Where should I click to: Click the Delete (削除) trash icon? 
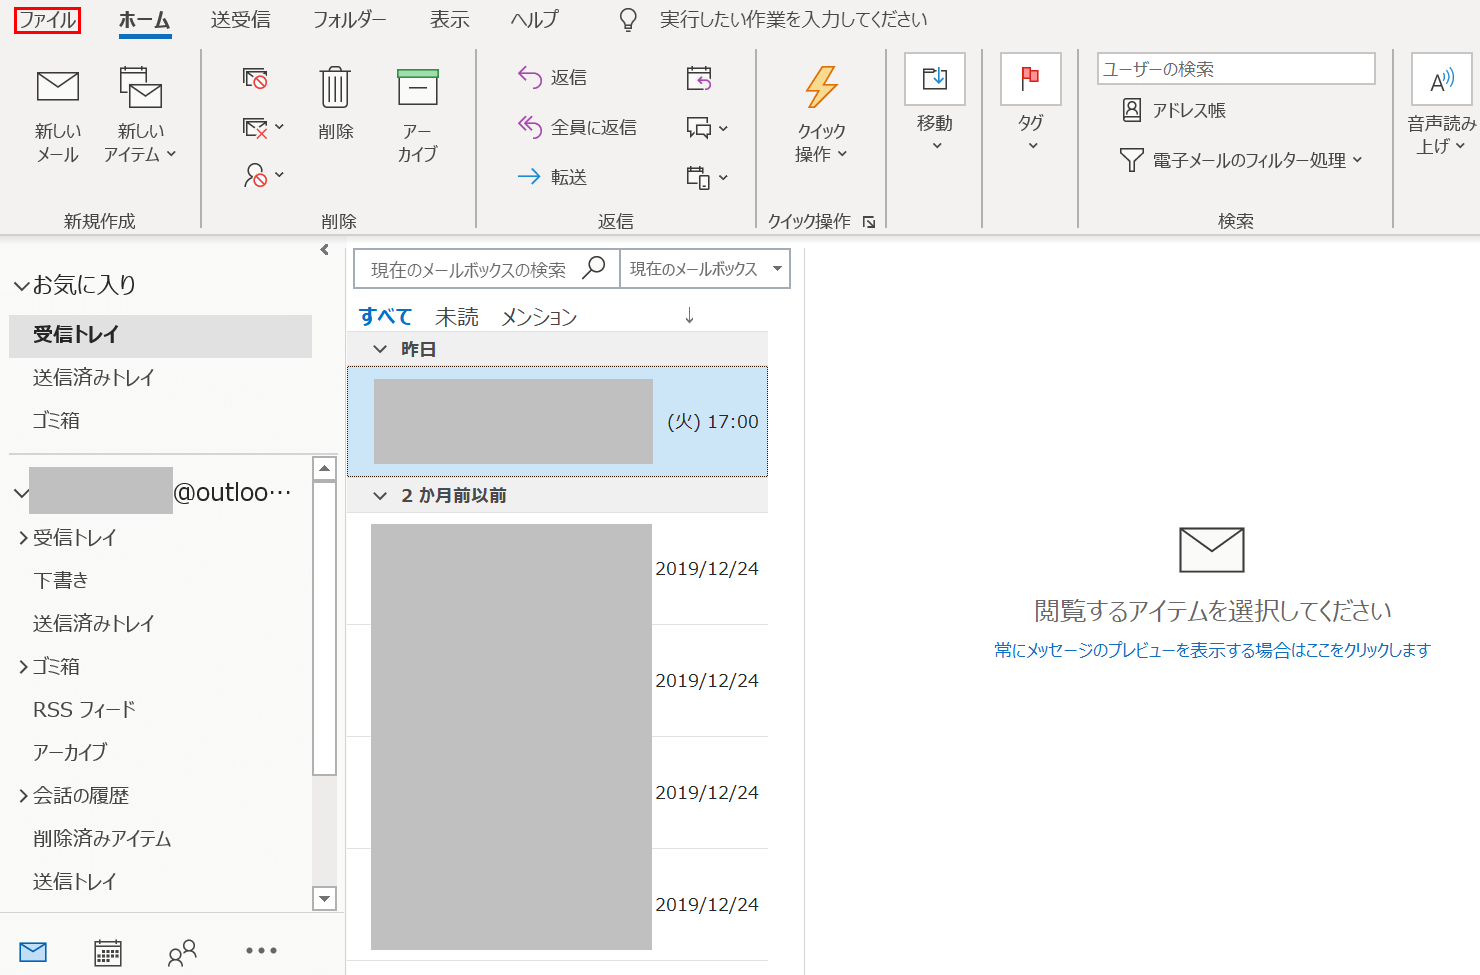coord(335,88)
